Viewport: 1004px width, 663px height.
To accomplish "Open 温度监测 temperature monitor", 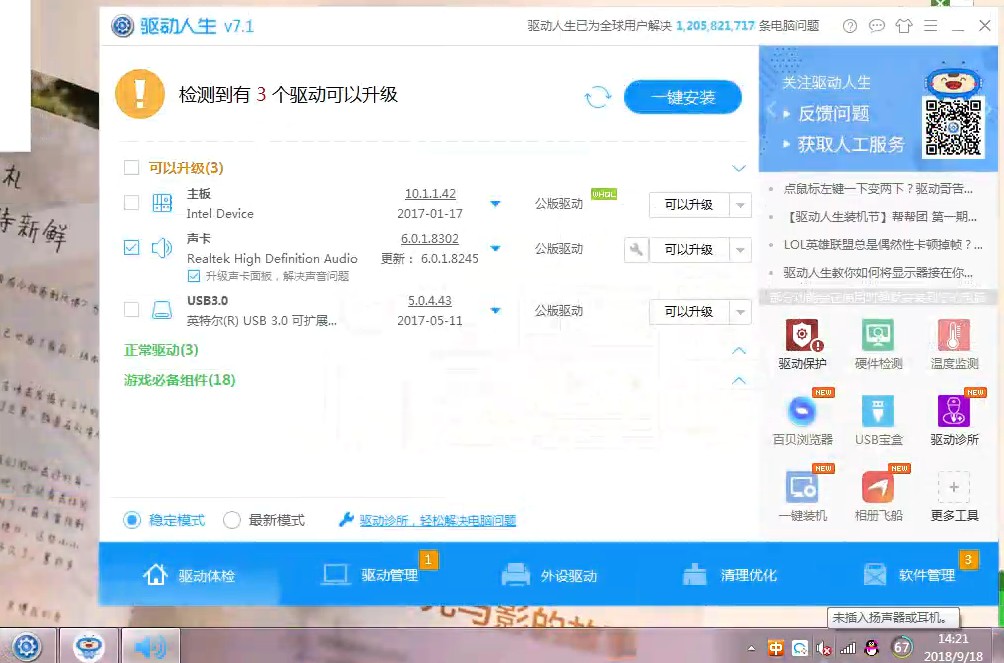I will pos(953,343).
